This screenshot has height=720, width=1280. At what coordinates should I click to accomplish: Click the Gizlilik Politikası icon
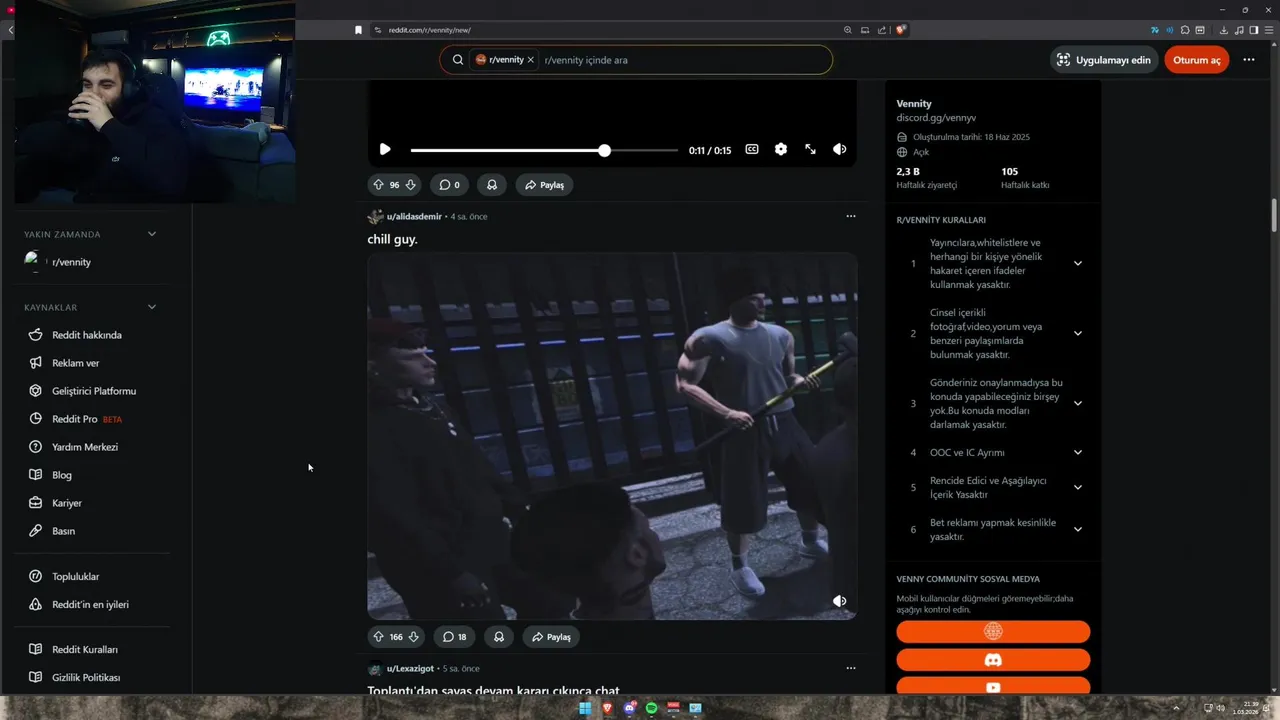[36, 678]
